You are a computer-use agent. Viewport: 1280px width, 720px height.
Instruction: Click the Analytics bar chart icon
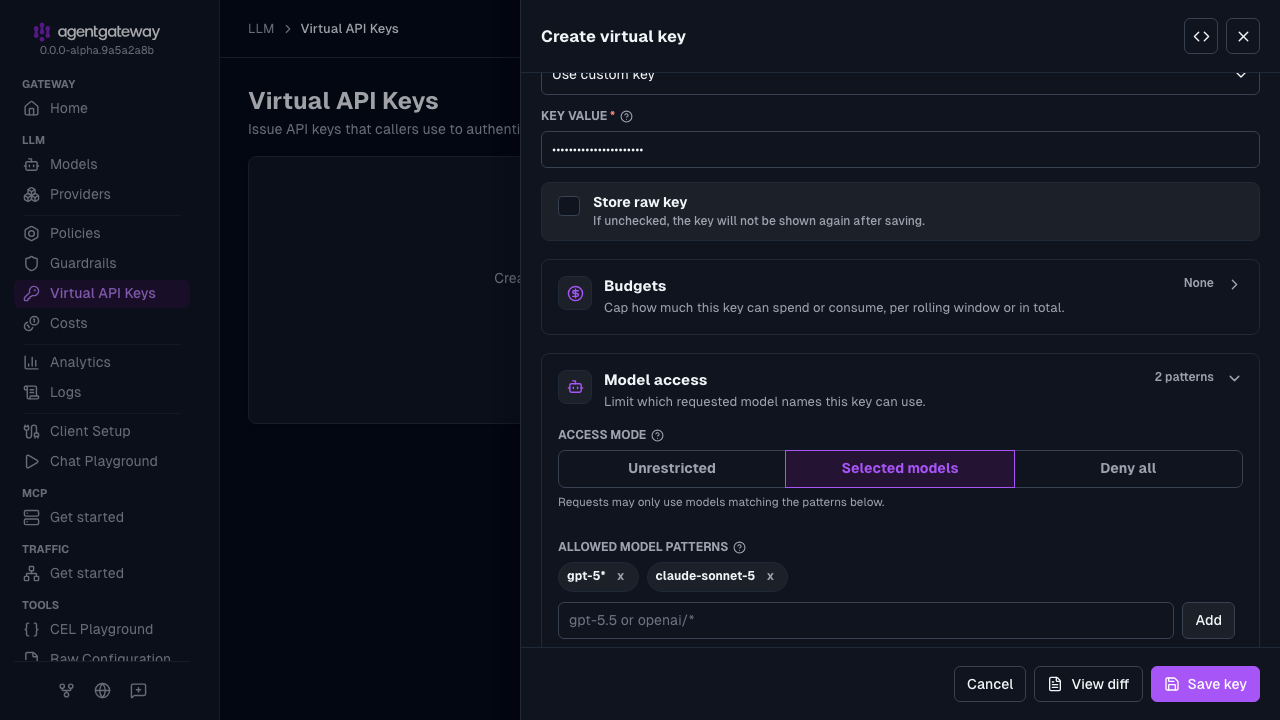point(32,362)
